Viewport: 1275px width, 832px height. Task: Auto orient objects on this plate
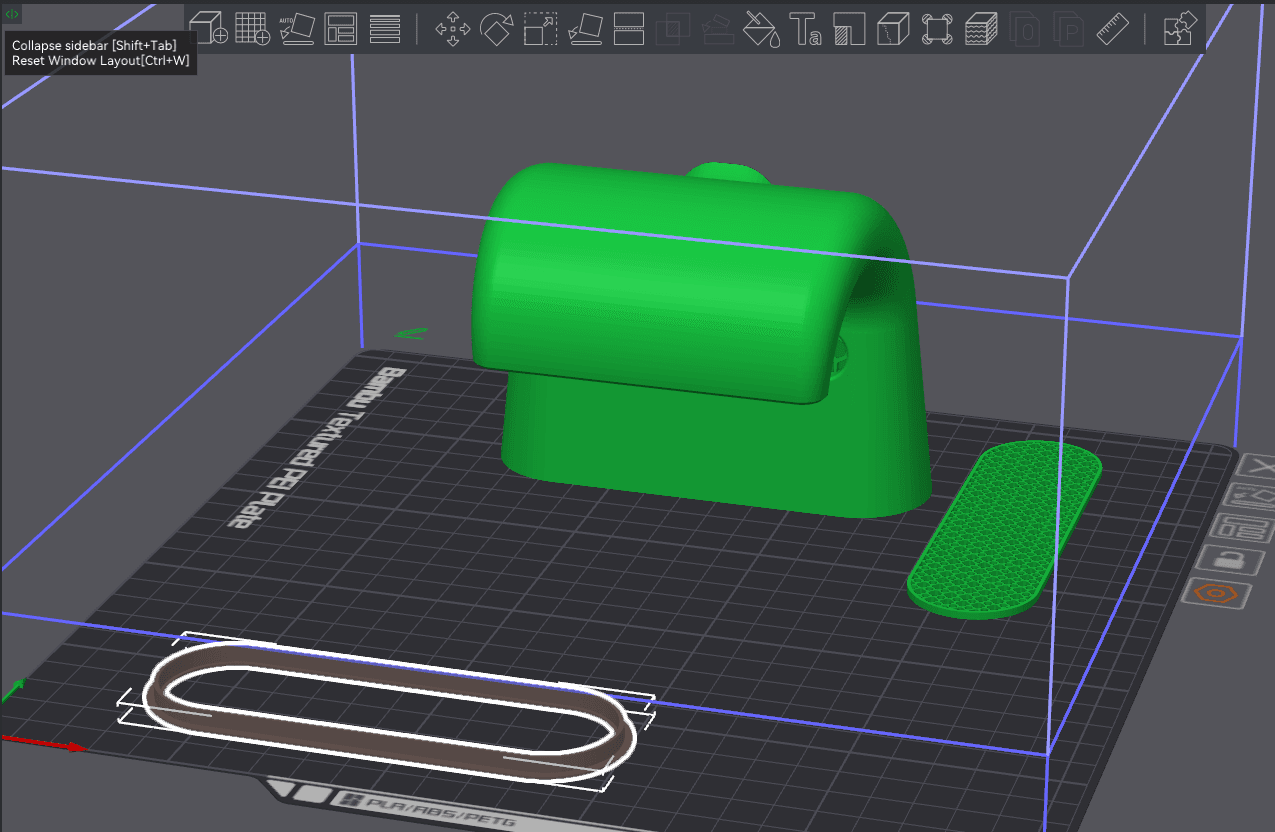1250,496
